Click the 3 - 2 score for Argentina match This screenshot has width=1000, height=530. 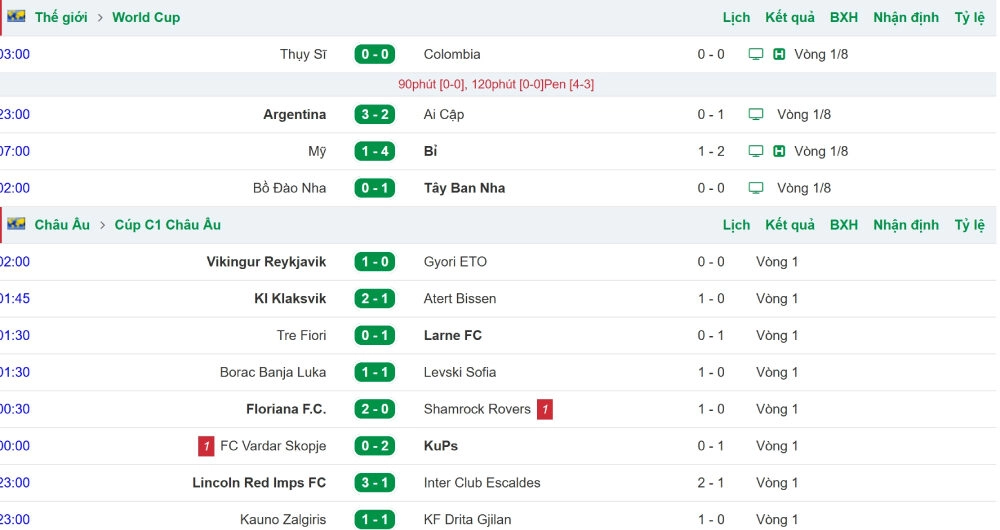pos(374,114)
